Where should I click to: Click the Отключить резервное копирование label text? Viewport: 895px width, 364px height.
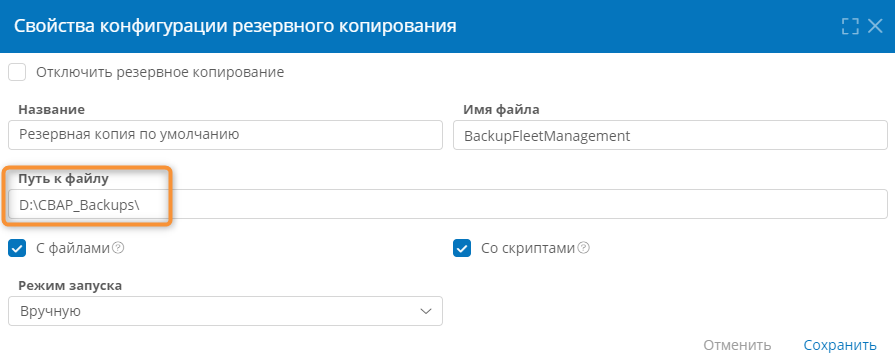tap(160, 72)
